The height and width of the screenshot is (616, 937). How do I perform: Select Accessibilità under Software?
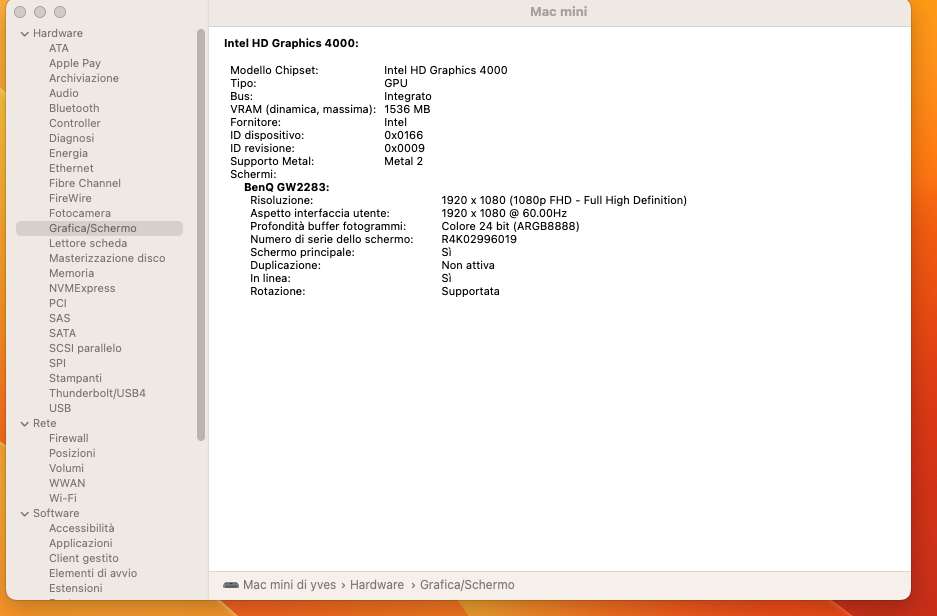81,528
